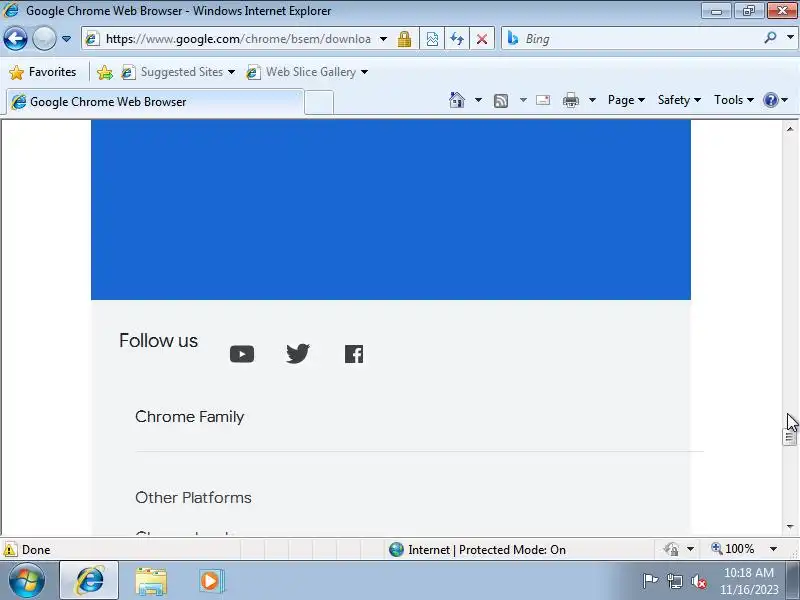Open Web Slice Gallery link
This screenshot has width=800, height=600.
302,72
